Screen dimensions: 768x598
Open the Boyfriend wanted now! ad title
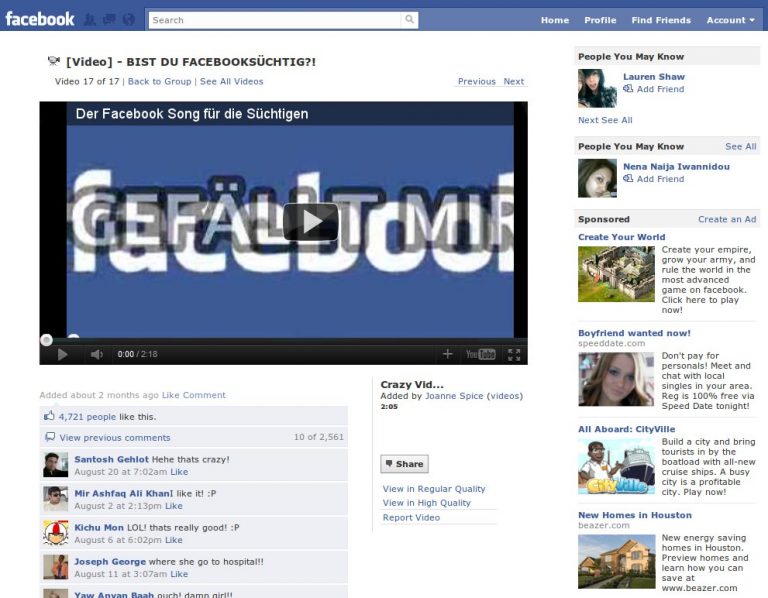tap(634, 333)
